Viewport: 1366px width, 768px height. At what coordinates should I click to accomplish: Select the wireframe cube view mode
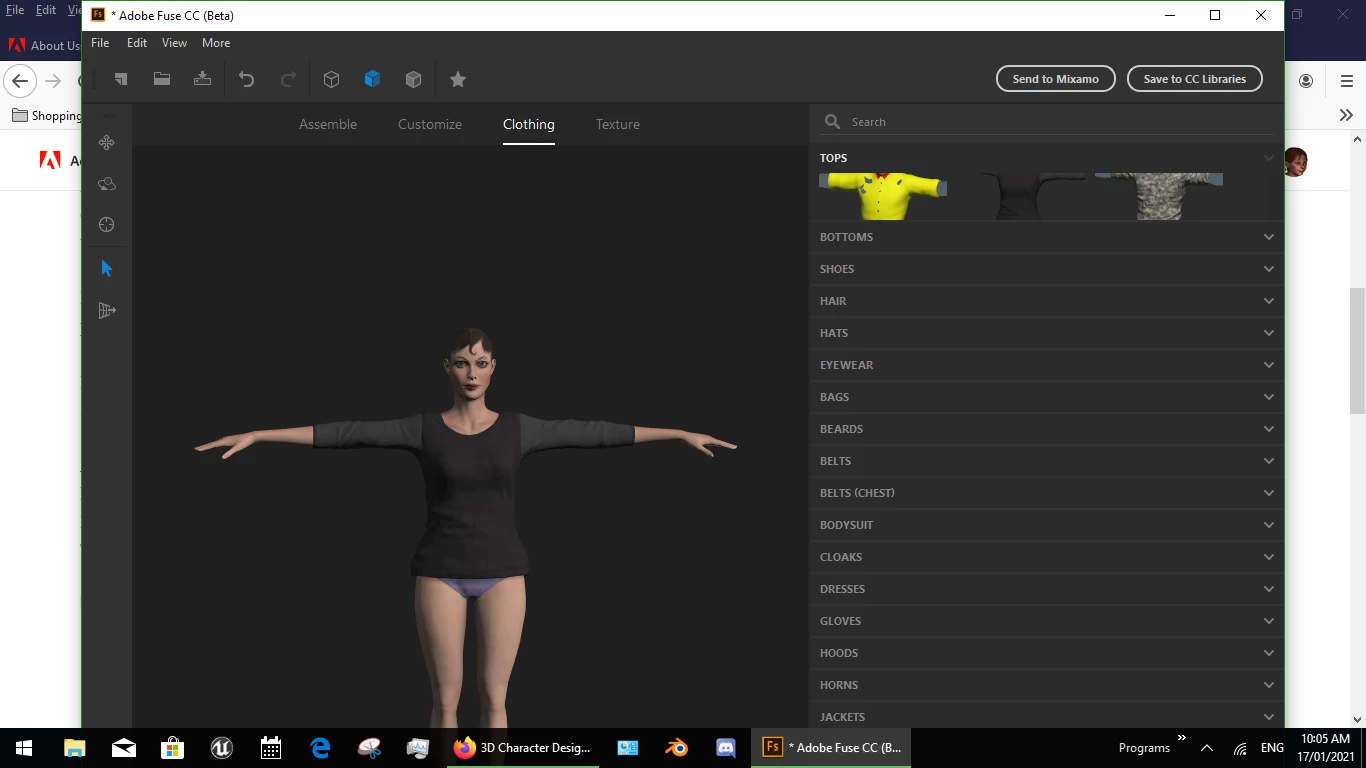(331, 79)
